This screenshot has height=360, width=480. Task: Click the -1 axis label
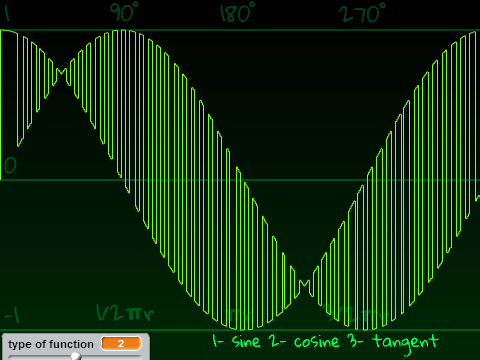(x=12, y=314)
